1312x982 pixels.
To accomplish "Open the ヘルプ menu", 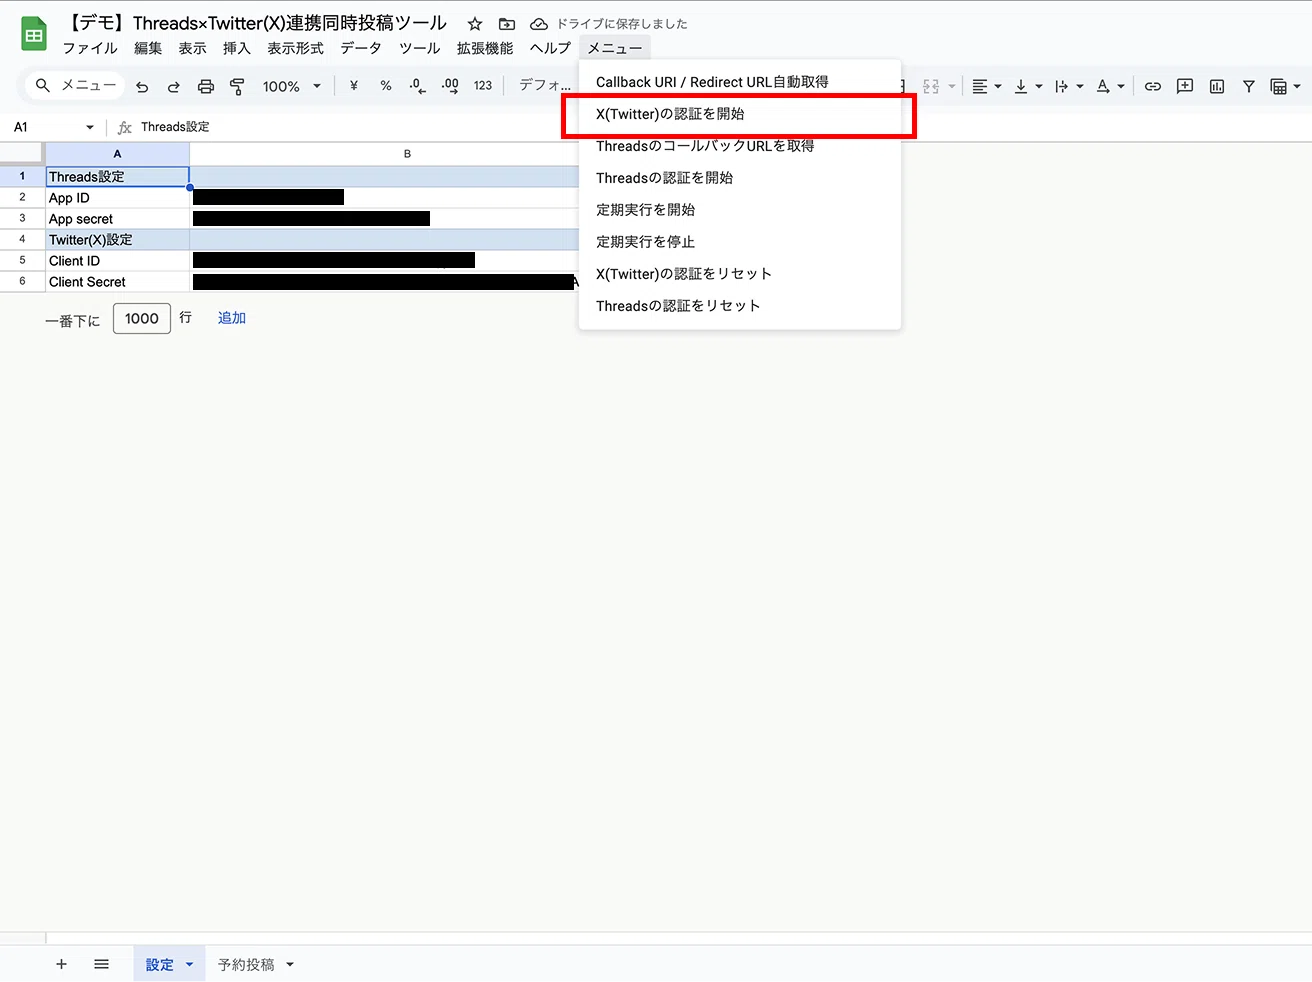I will click(550, 48).
